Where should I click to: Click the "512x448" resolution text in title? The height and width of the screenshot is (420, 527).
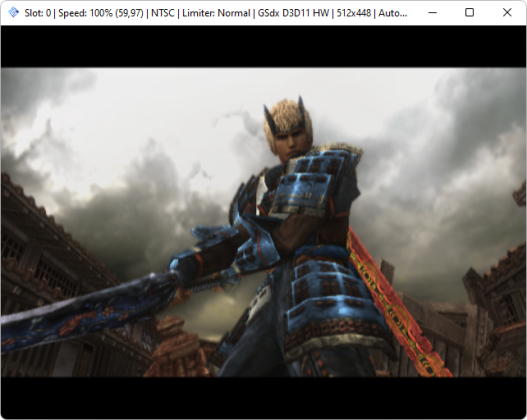[354, 13]
